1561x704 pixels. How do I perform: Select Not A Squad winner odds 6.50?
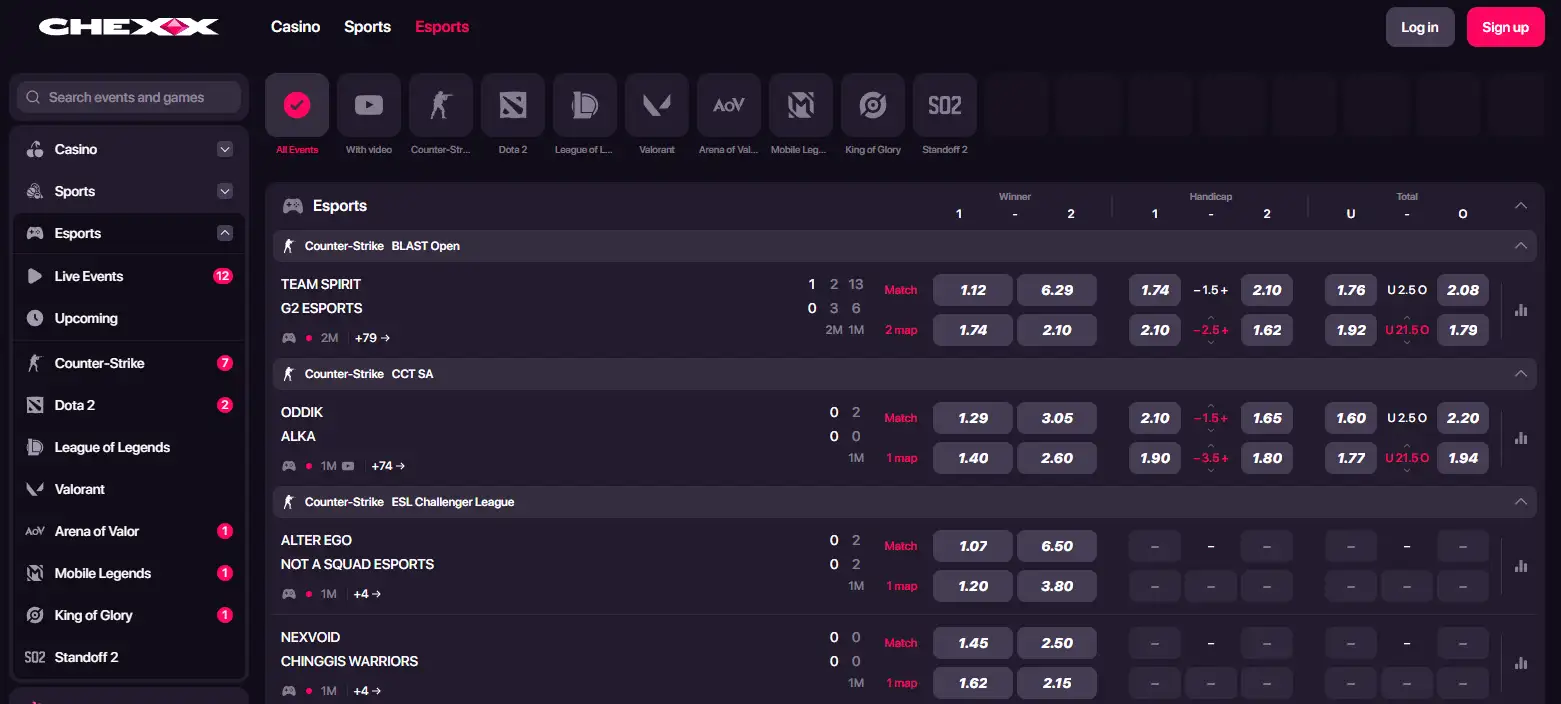click(x=1057, y=546)
